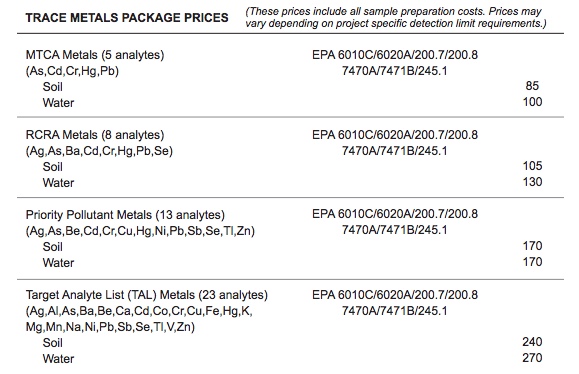The image size is (579, 374).
Task: Click the (As,Cd,Cr,Hg,Pb) analyte list
Action: pos(72,71)
